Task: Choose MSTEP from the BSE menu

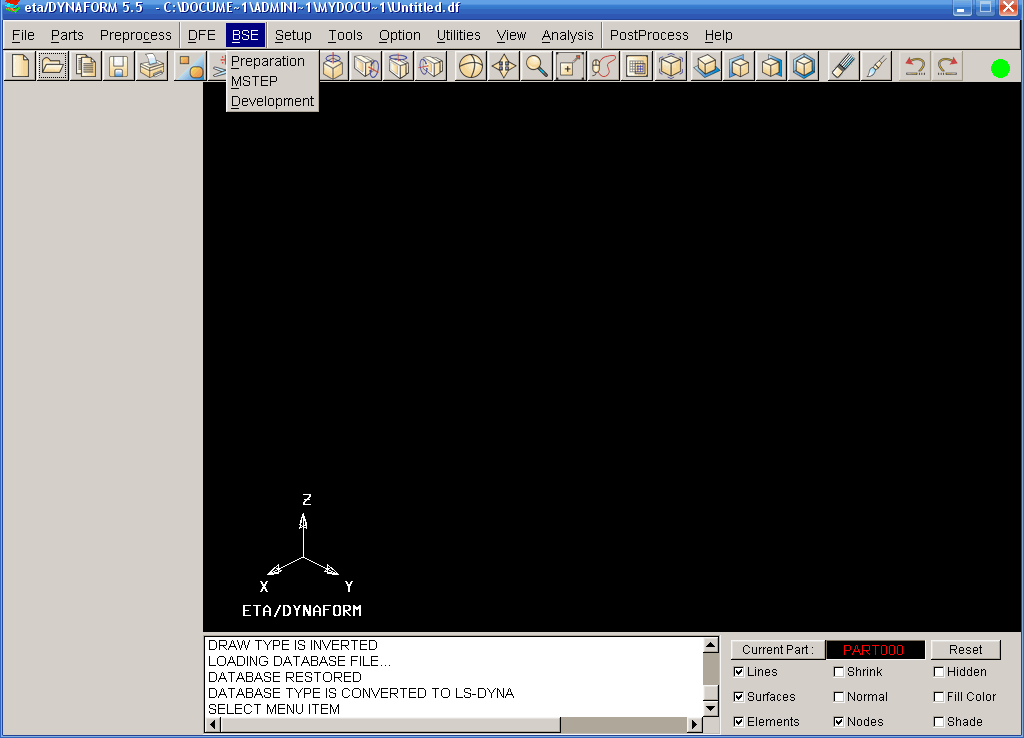Action: pyautogui.click(x=272, y=81)
